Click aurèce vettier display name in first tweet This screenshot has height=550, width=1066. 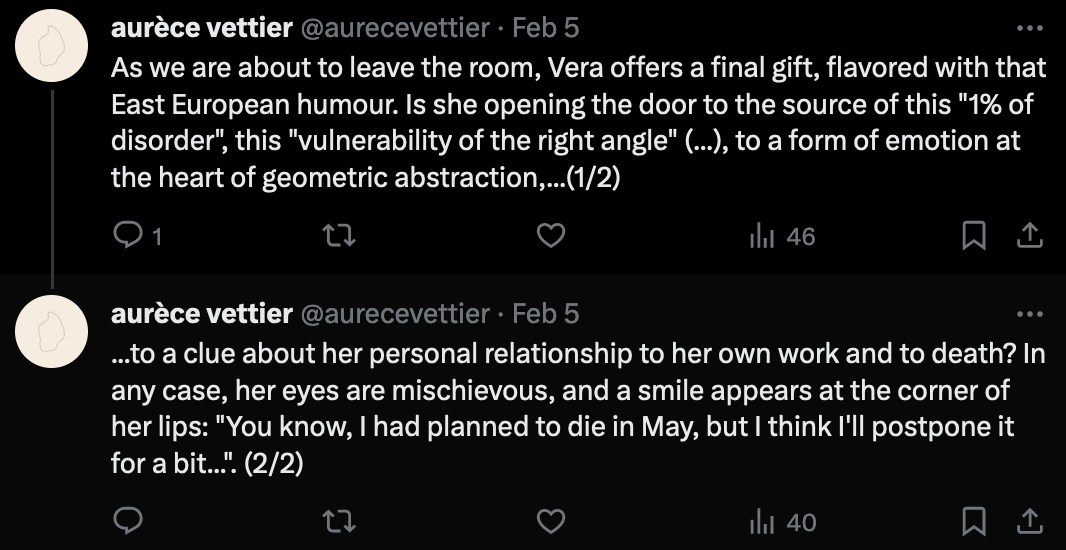point(201,28)
